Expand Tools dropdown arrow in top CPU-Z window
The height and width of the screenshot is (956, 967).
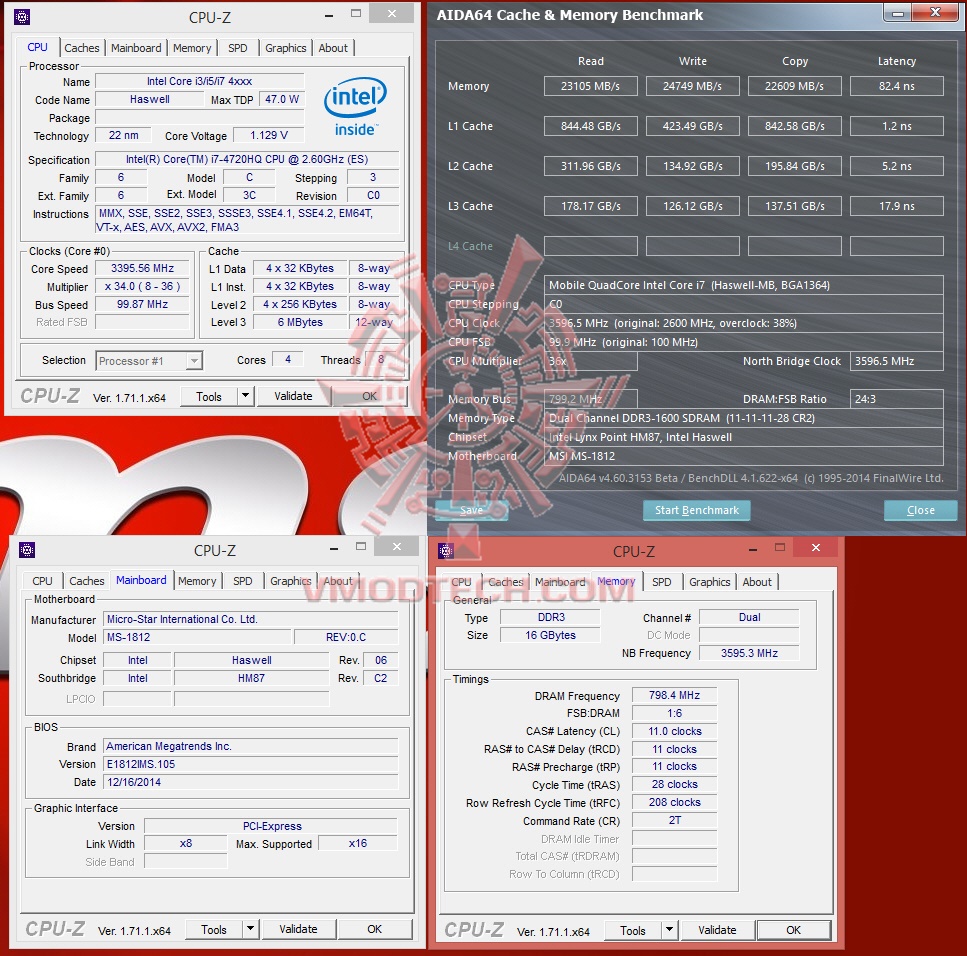click(245, 396)
